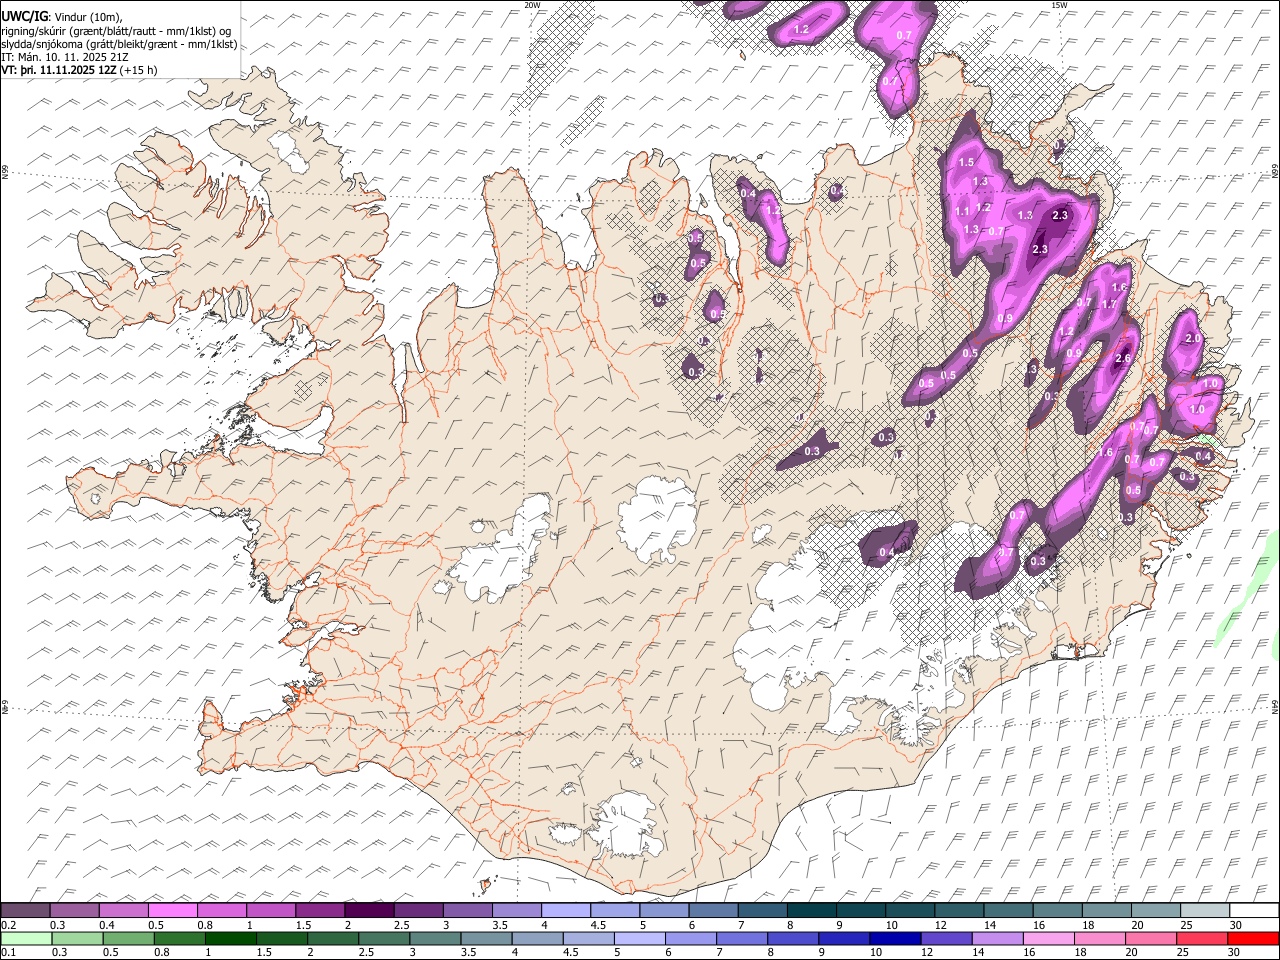
Task: Select the snow-scale swatch labeled 1.5
Action: tap(320, 911)
